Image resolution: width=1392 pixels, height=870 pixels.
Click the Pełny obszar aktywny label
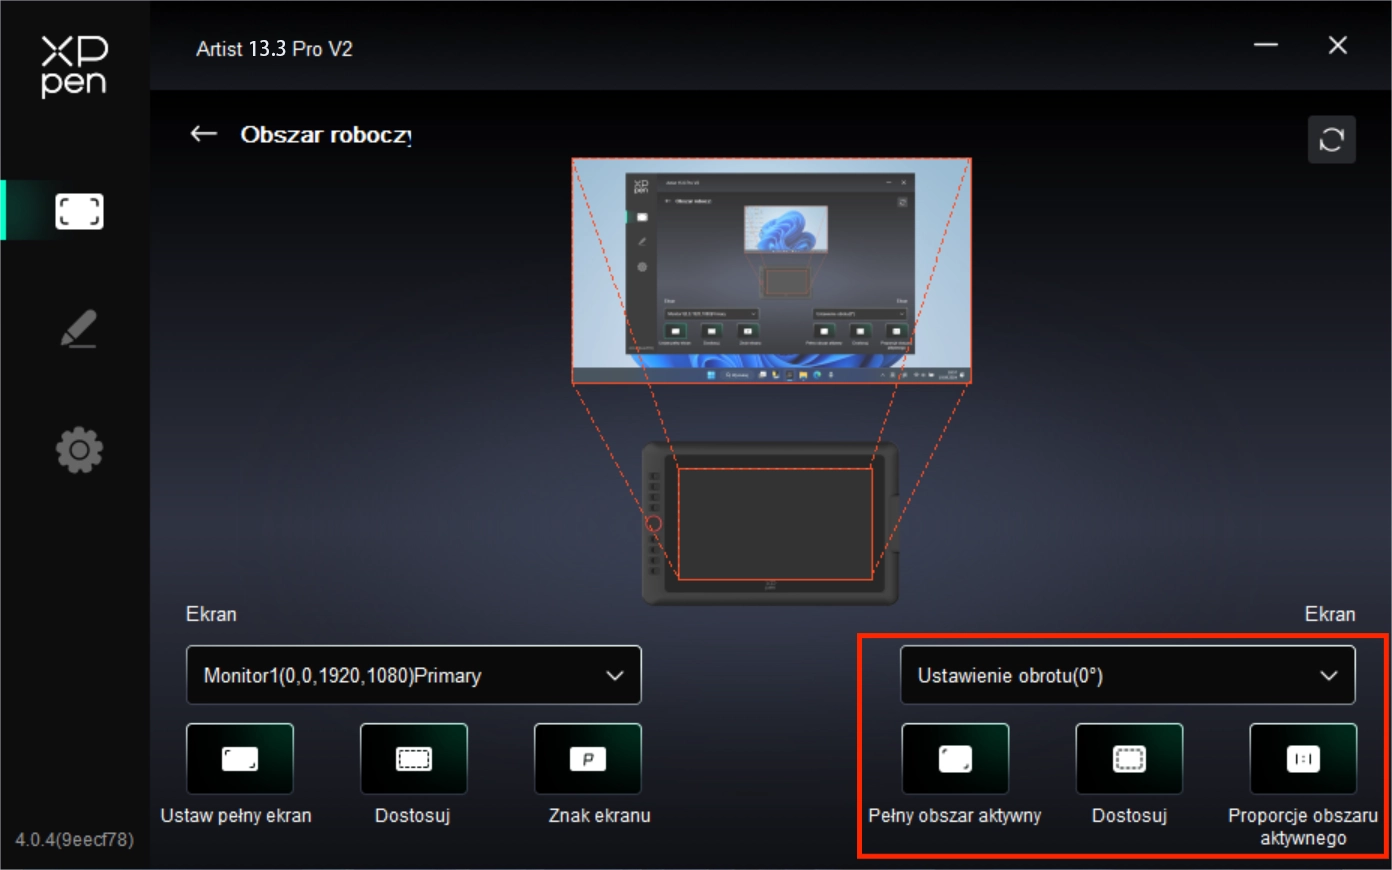click(954, 816)
